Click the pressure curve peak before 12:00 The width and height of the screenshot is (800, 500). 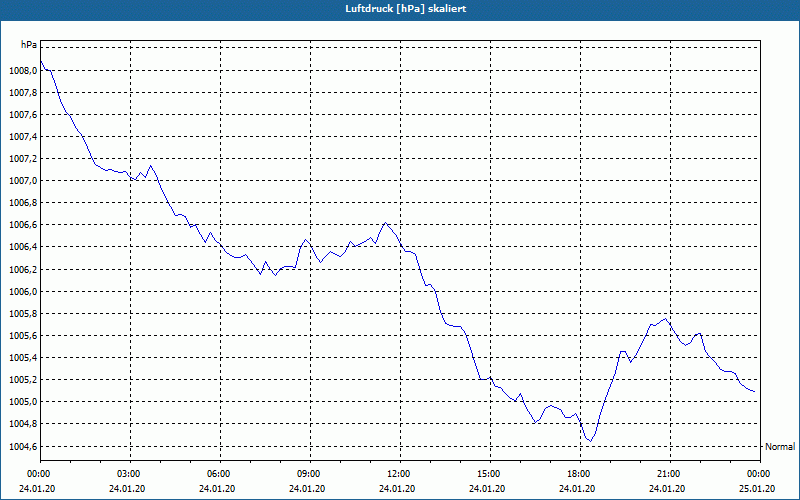385,223
